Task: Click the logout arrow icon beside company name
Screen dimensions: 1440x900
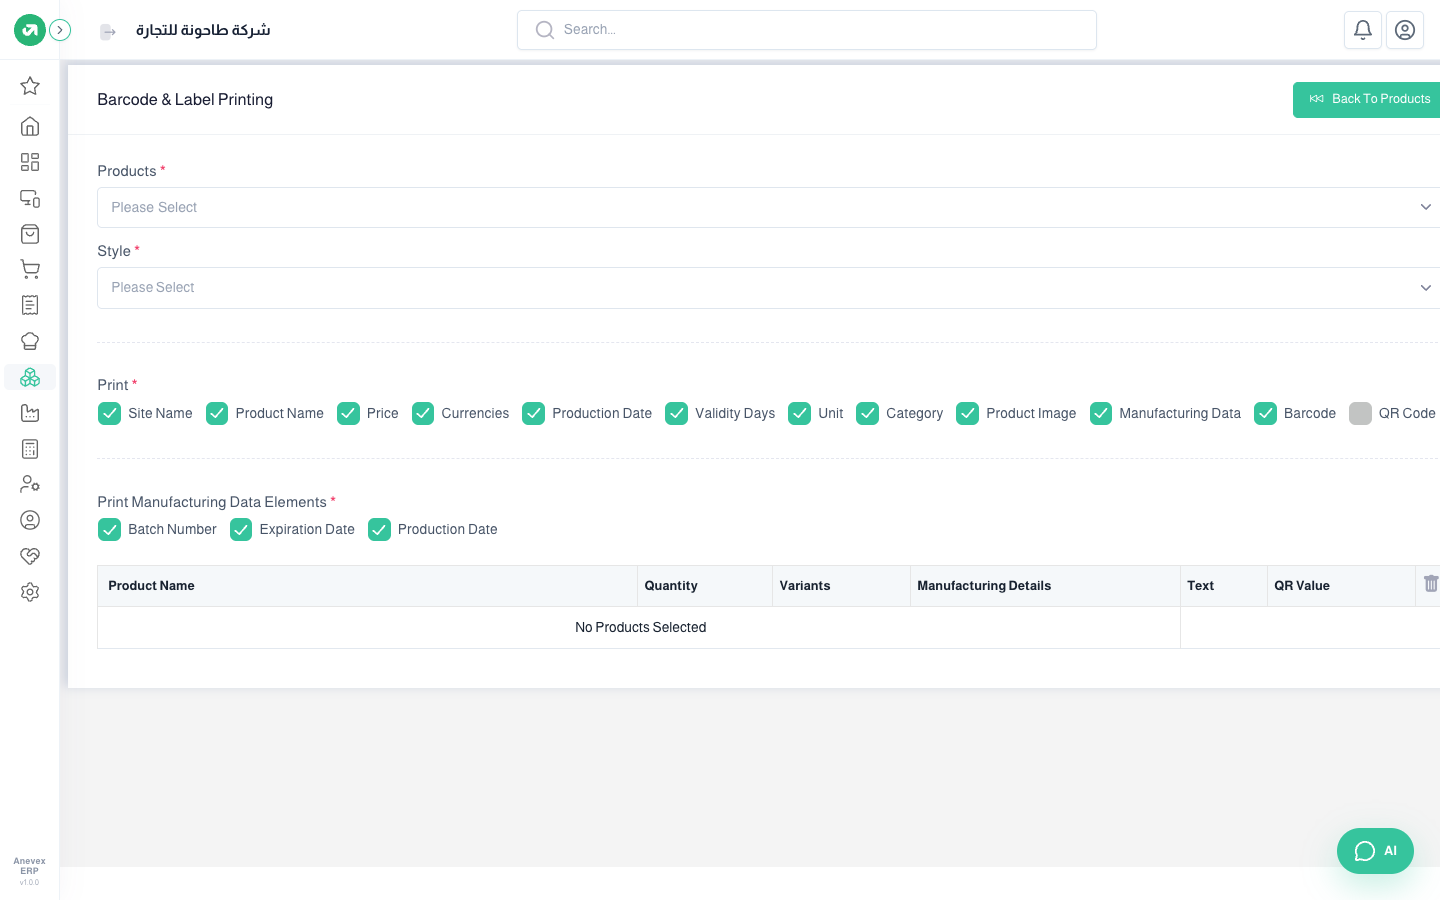Action: pyautogui.click(x=108, y=32)
